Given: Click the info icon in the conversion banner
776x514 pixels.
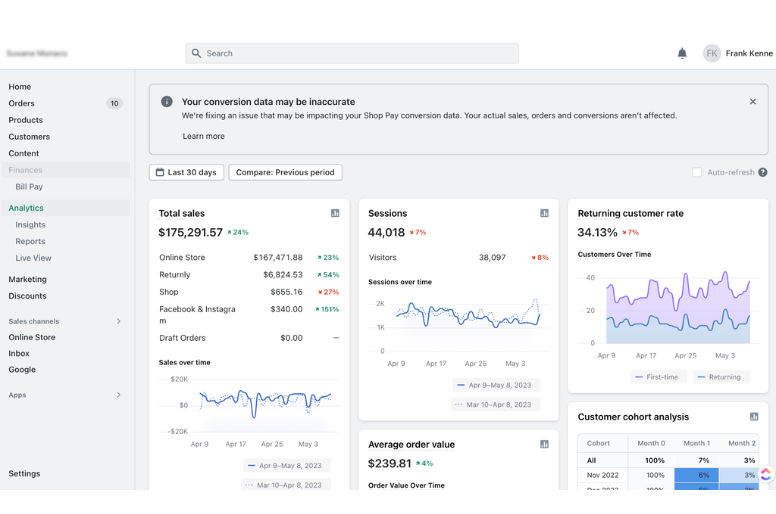Looking at the screenshot, I should pyautogui.click(x=167, y=101).
